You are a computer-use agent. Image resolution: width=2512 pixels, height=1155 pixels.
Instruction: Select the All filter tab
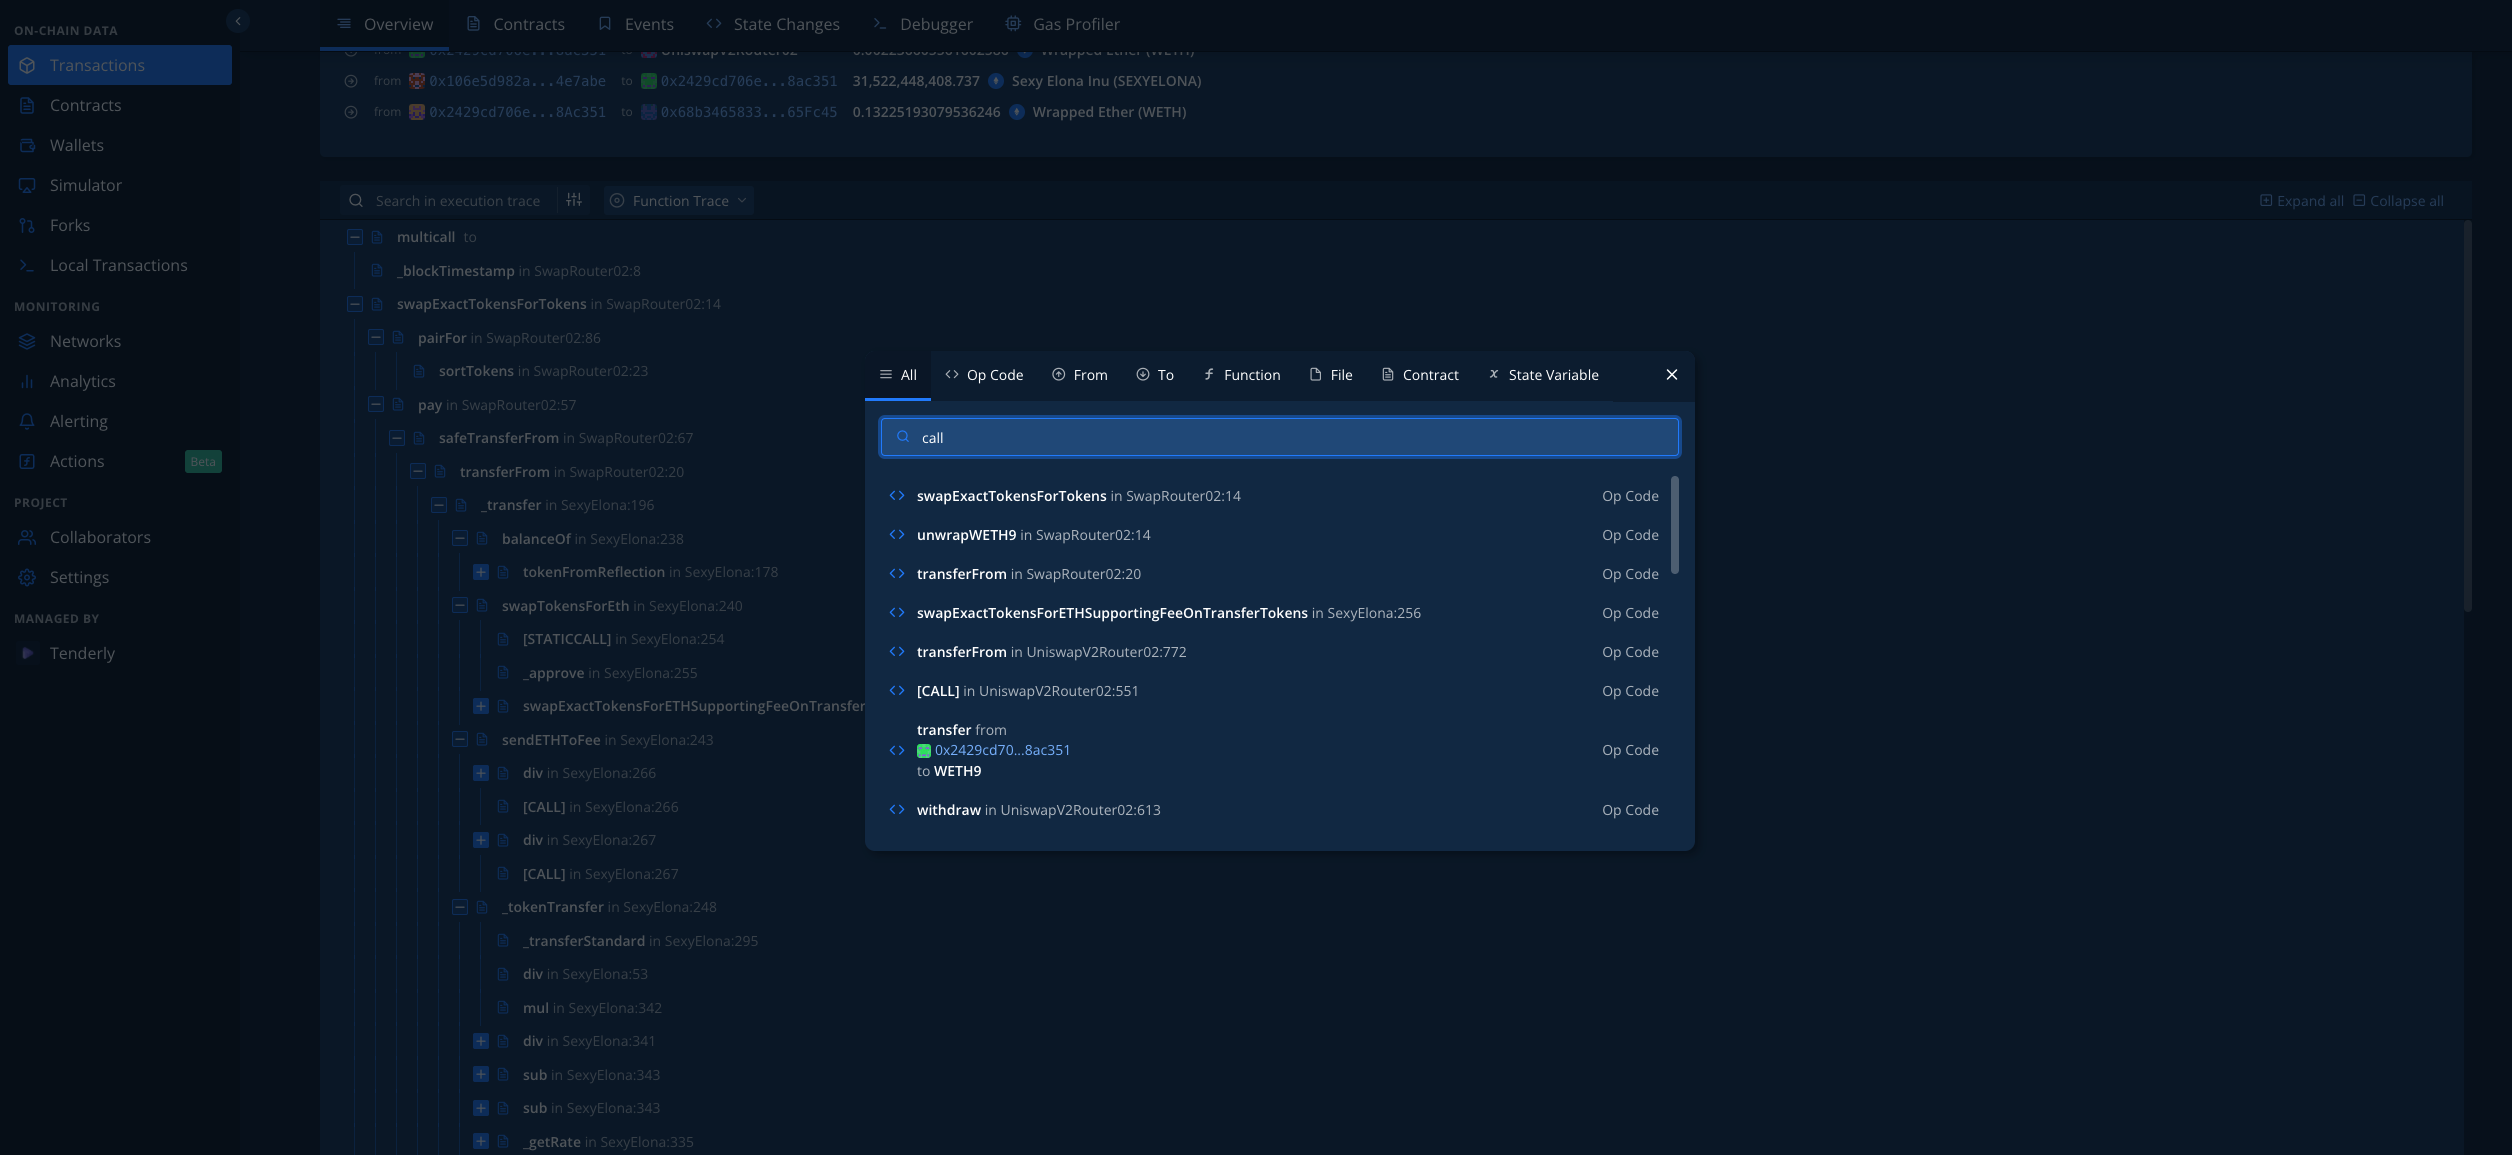point(898,375)
